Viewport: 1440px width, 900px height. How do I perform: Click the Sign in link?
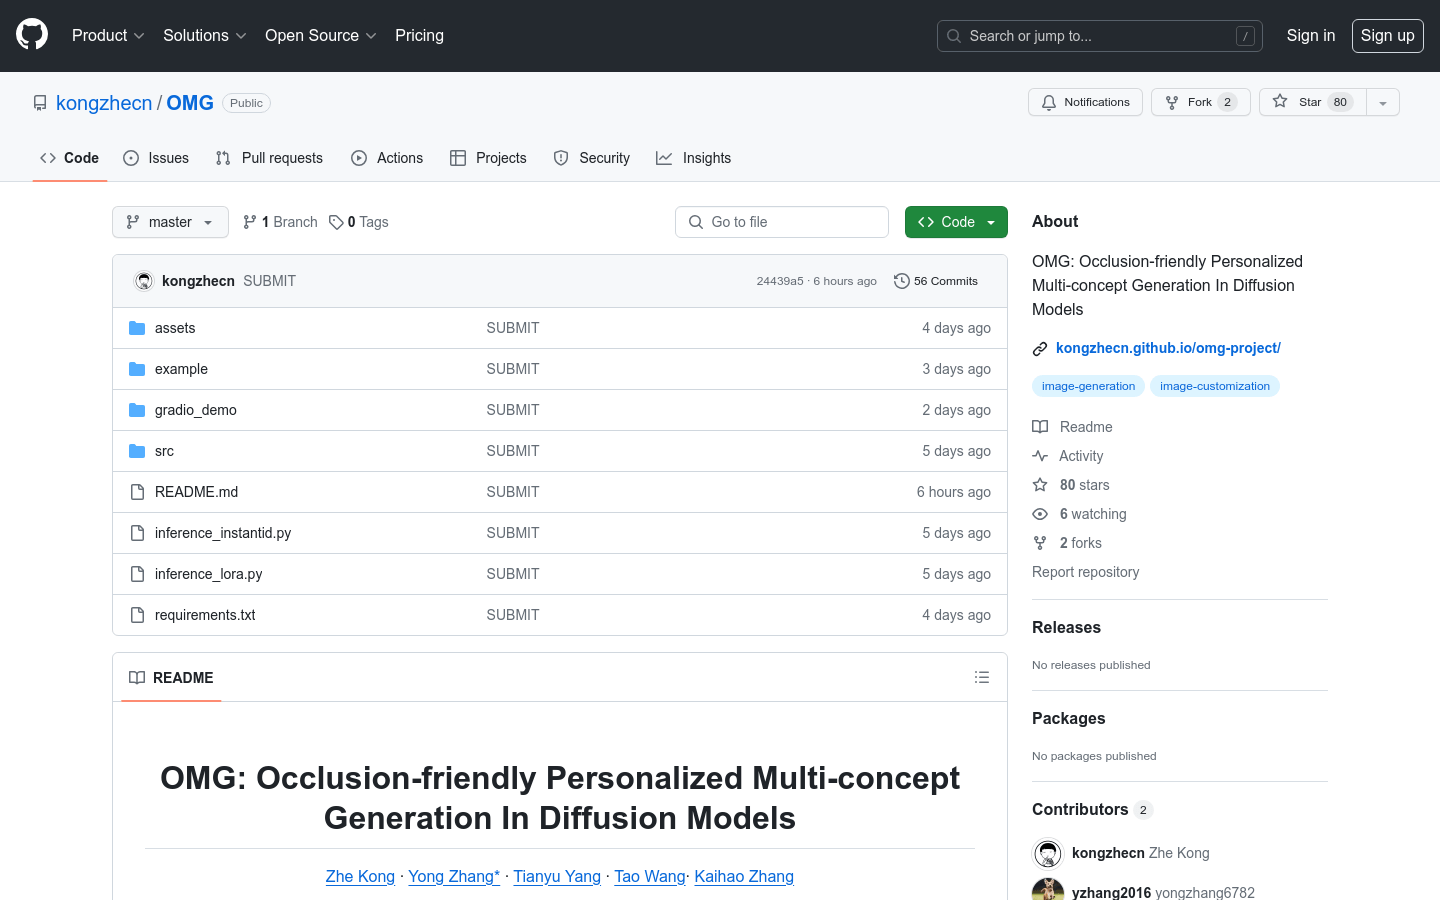coord(1311,35)
